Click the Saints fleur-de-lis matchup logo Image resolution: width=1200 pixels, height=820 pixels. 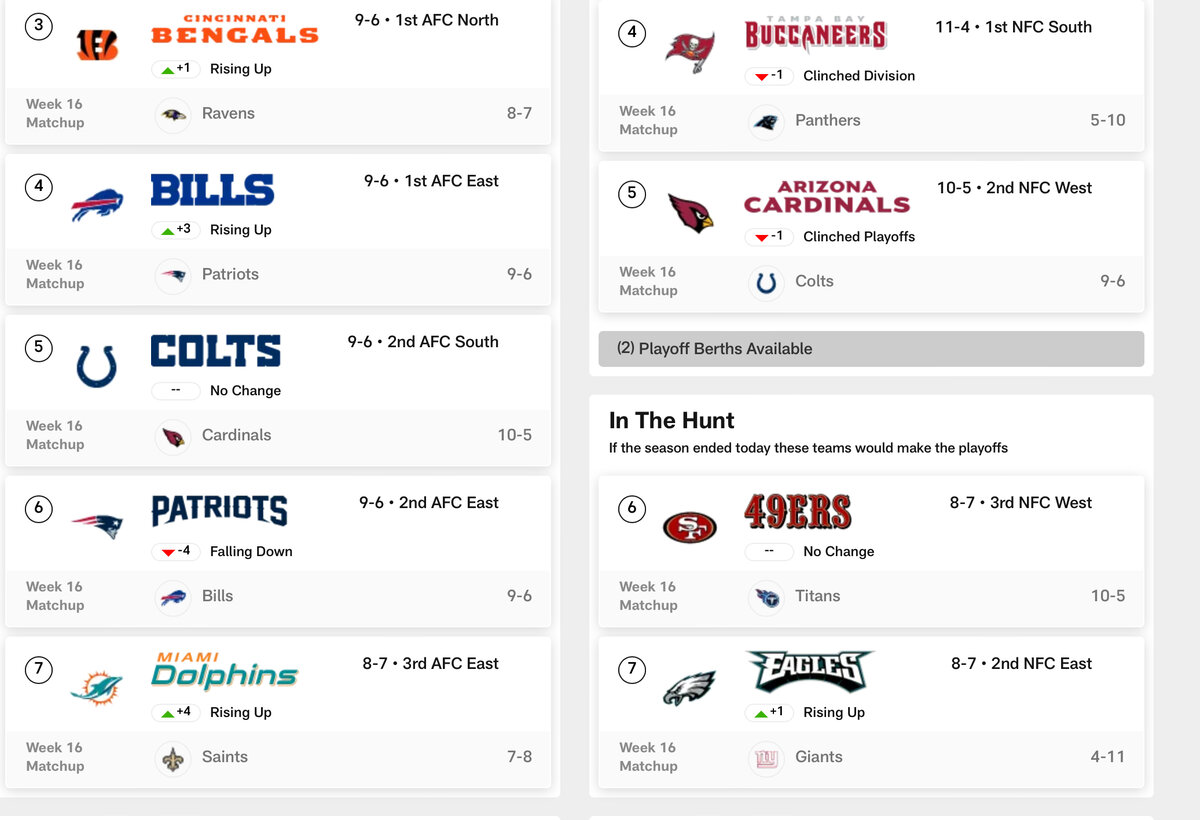173,758
